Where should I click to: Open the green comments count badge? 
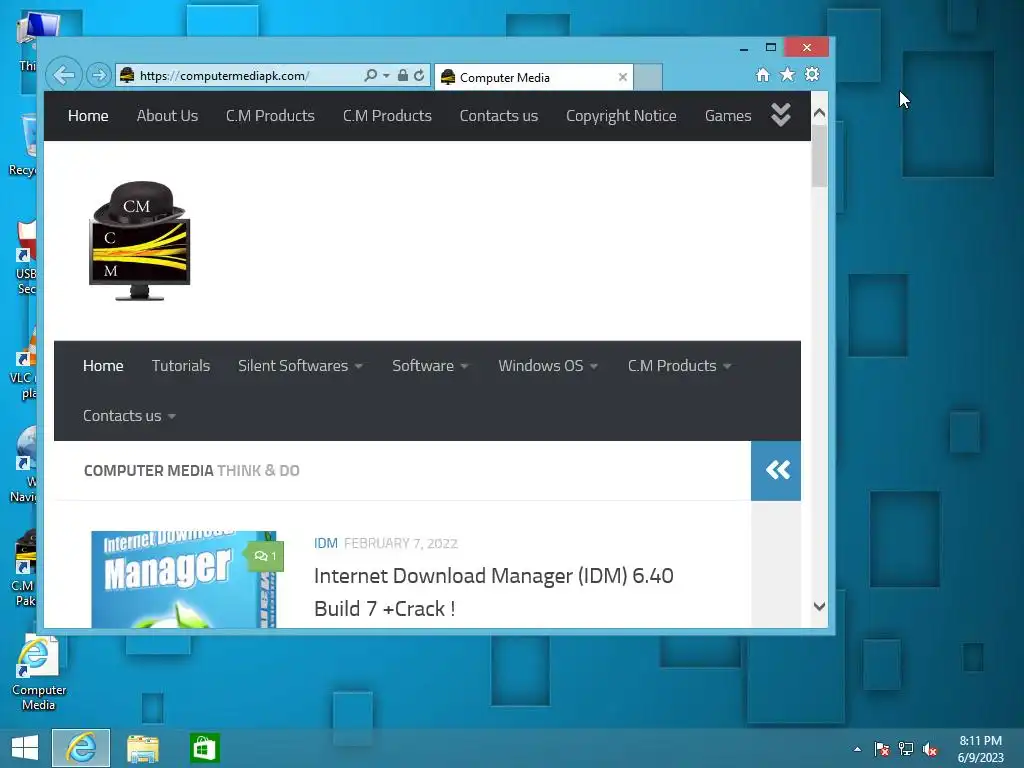point(265,556)
